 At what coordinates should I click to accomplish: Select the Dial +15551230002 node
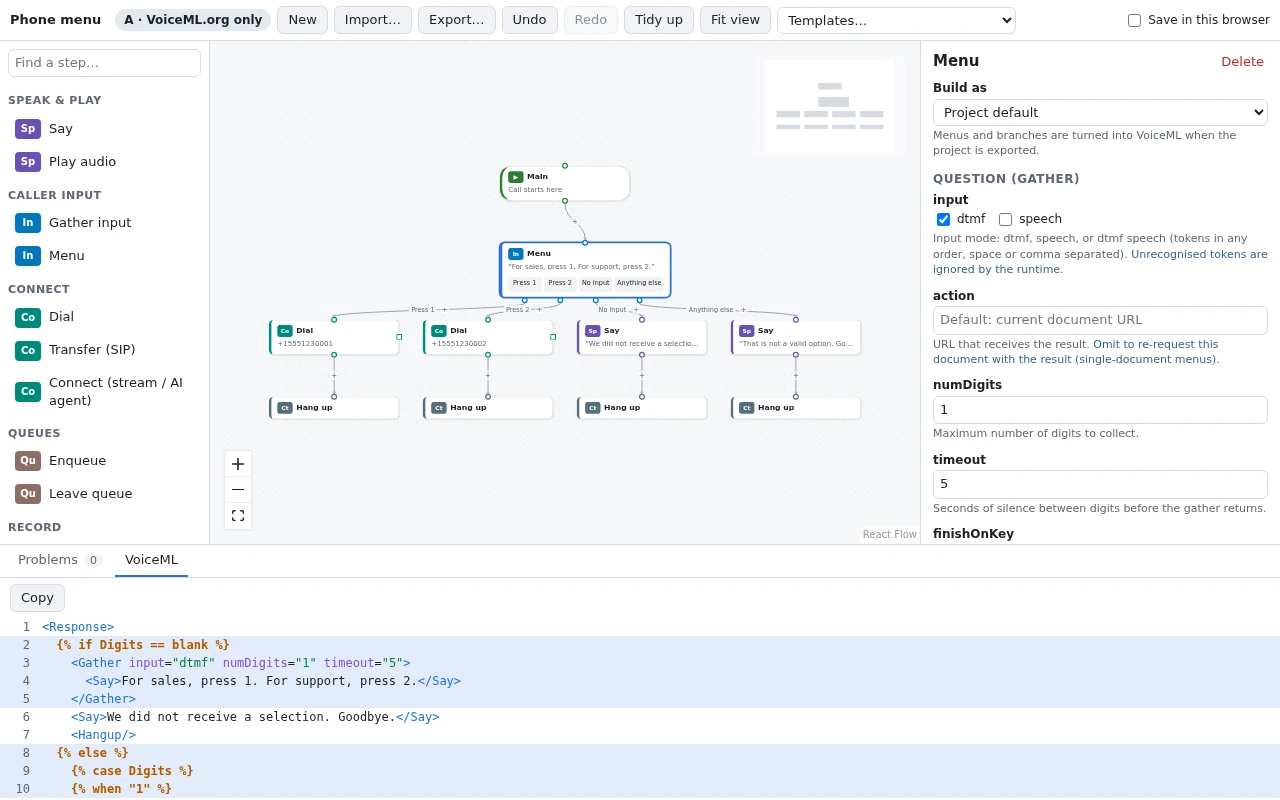pyautogui.click(x=488, y=337)
